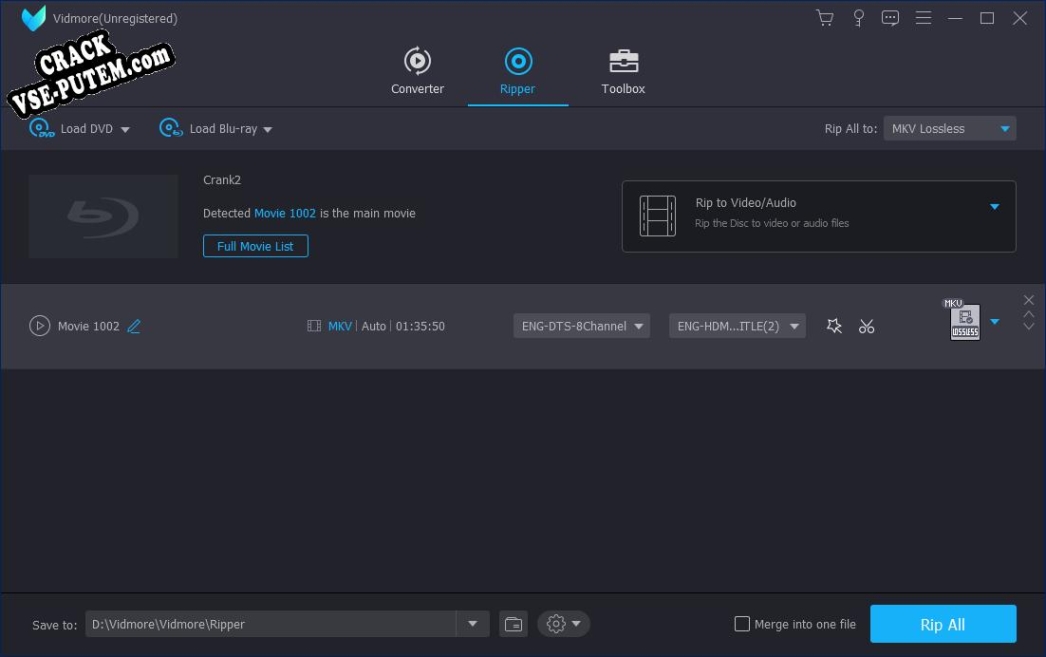This screenshot has width=1046, height=657.
Task: Rename Movie 1002 with the pencil icon
Action: pyautogui.click(x=134, y=326)
